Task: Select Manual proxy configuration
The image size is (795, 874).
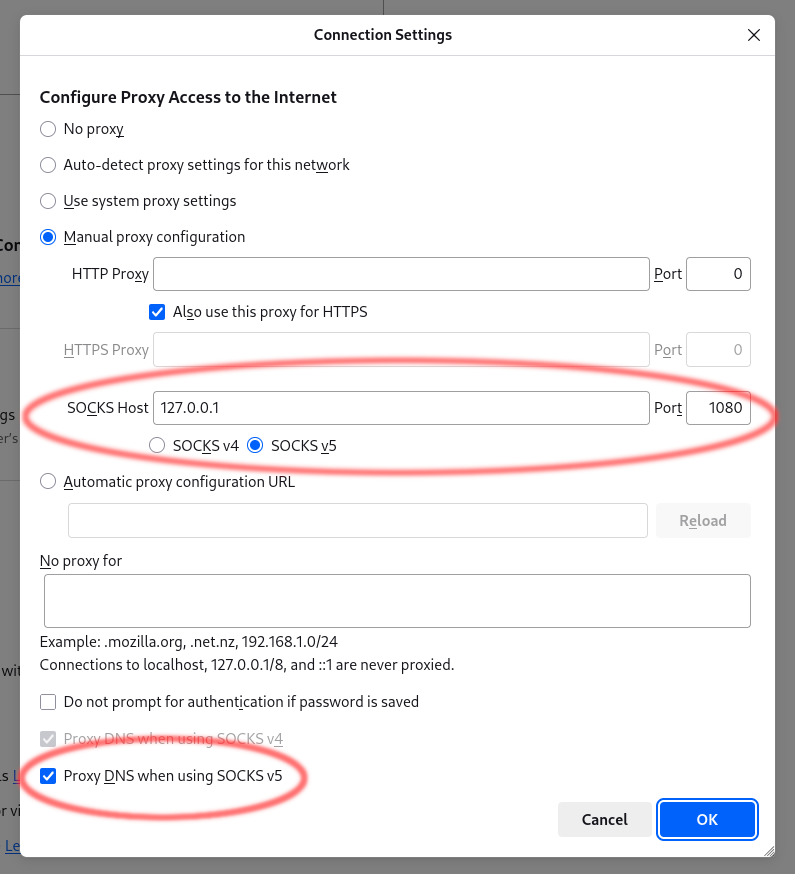Action: (x=47, y=237)
